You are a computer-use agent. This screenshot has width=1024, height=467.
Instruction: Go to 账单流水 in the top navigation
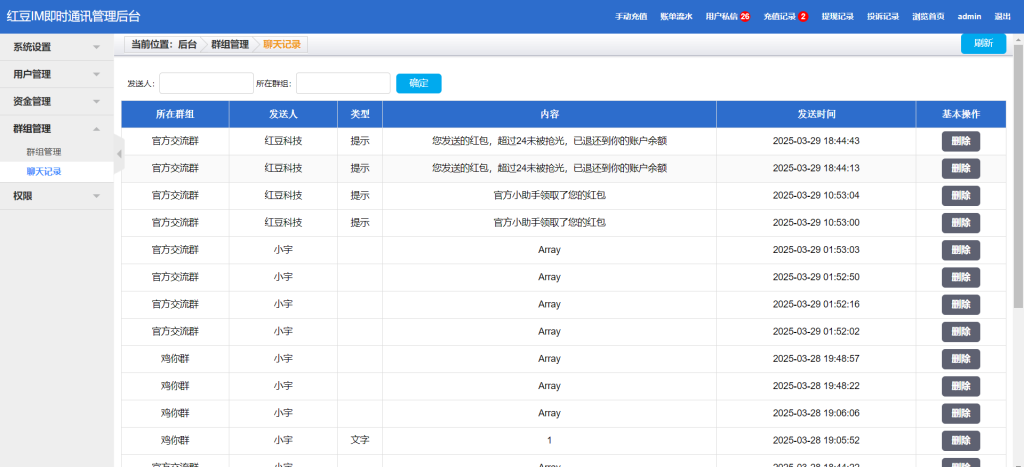676,17
